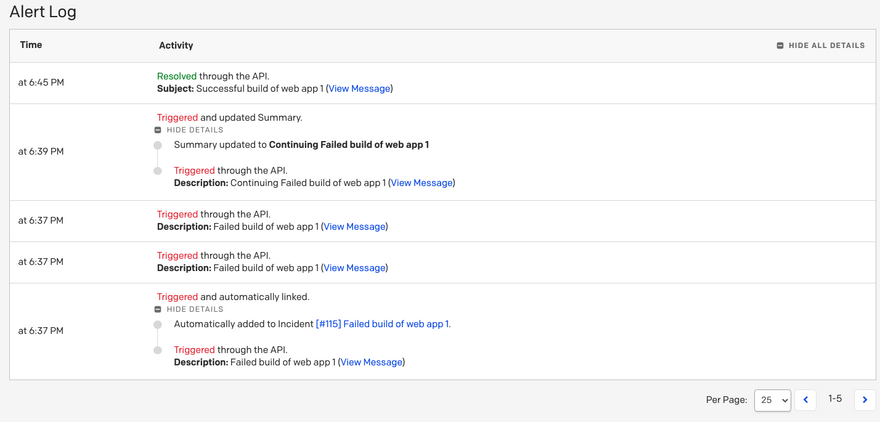
Task: View Message for the Successful build entry
Action: 360,89
